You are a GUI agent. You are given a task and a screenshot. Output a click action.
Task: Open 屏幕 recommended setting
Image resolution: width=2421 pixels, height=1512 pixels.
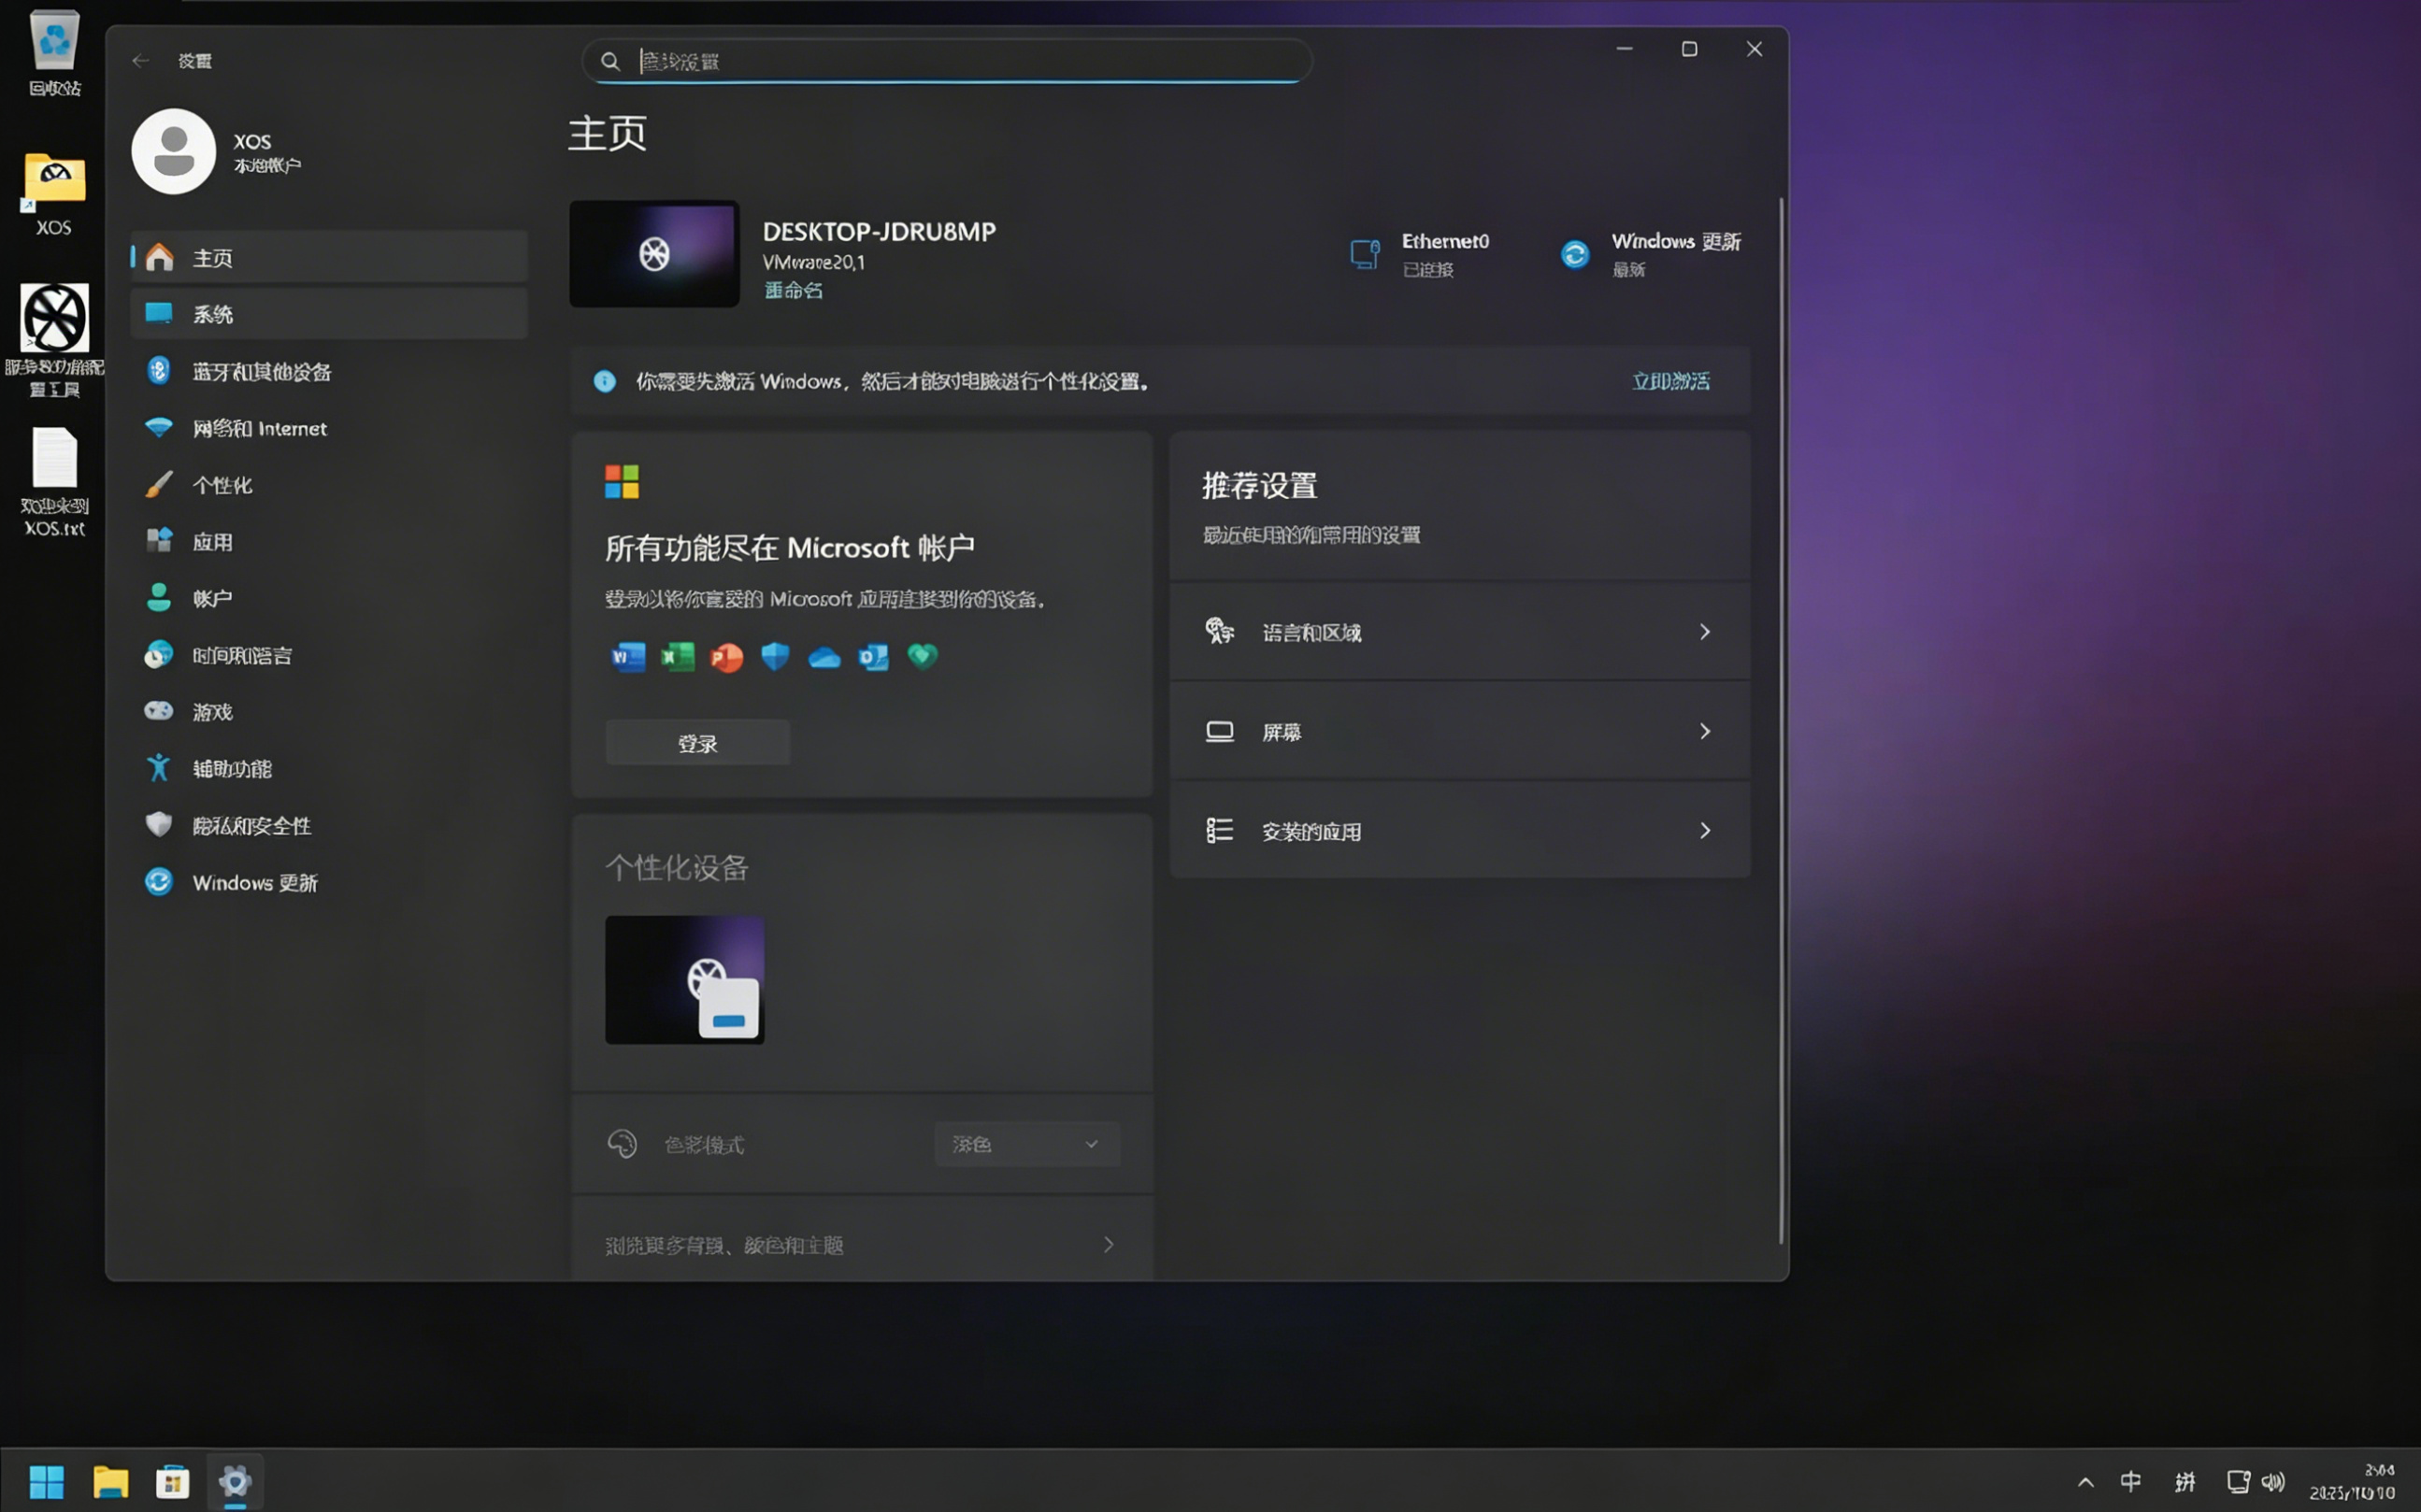1460,731
